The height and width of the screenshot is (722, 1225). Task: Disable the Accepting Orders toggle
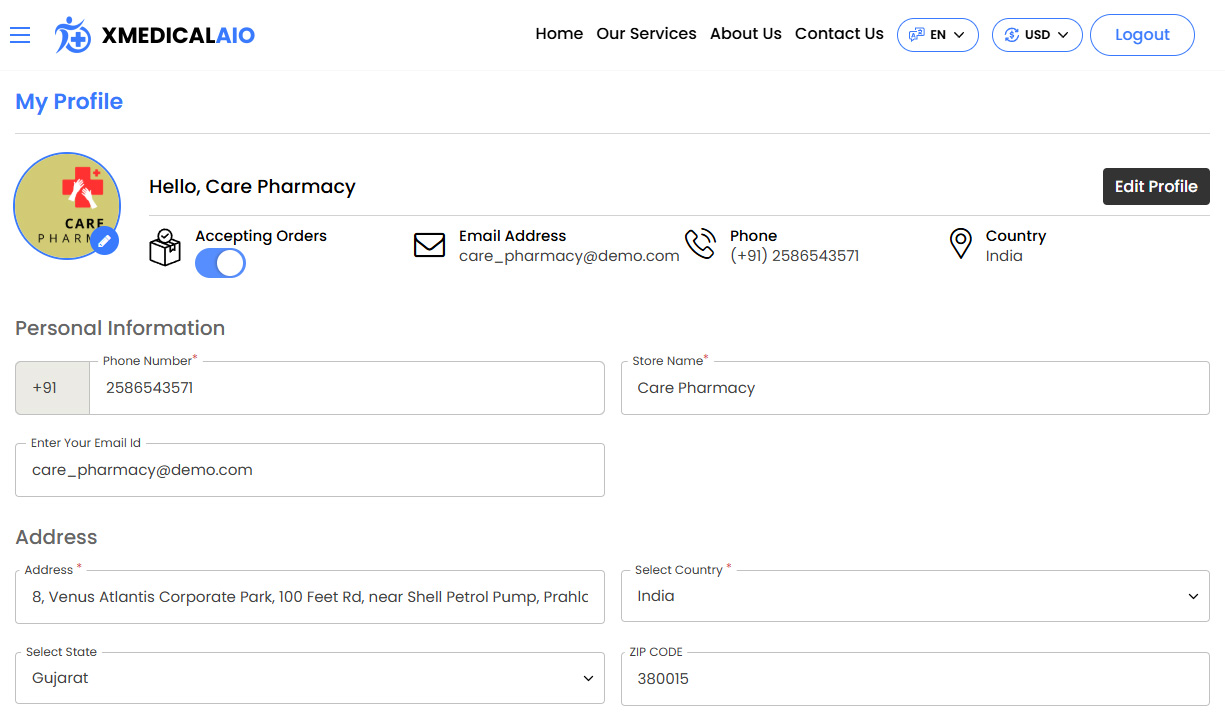point(220,263)
